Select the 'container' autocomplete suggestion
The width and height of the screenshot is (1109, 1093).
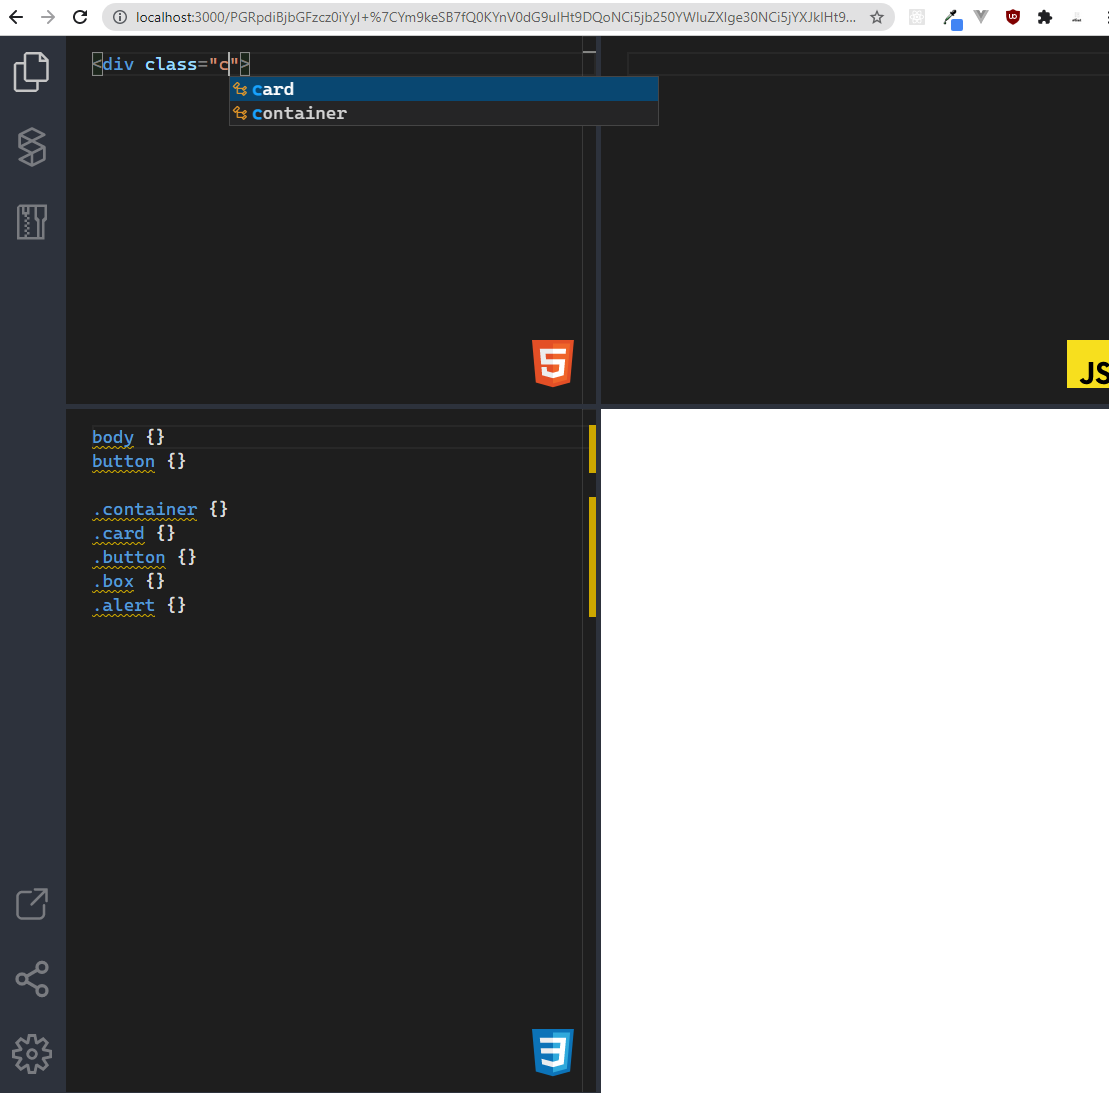443,113
